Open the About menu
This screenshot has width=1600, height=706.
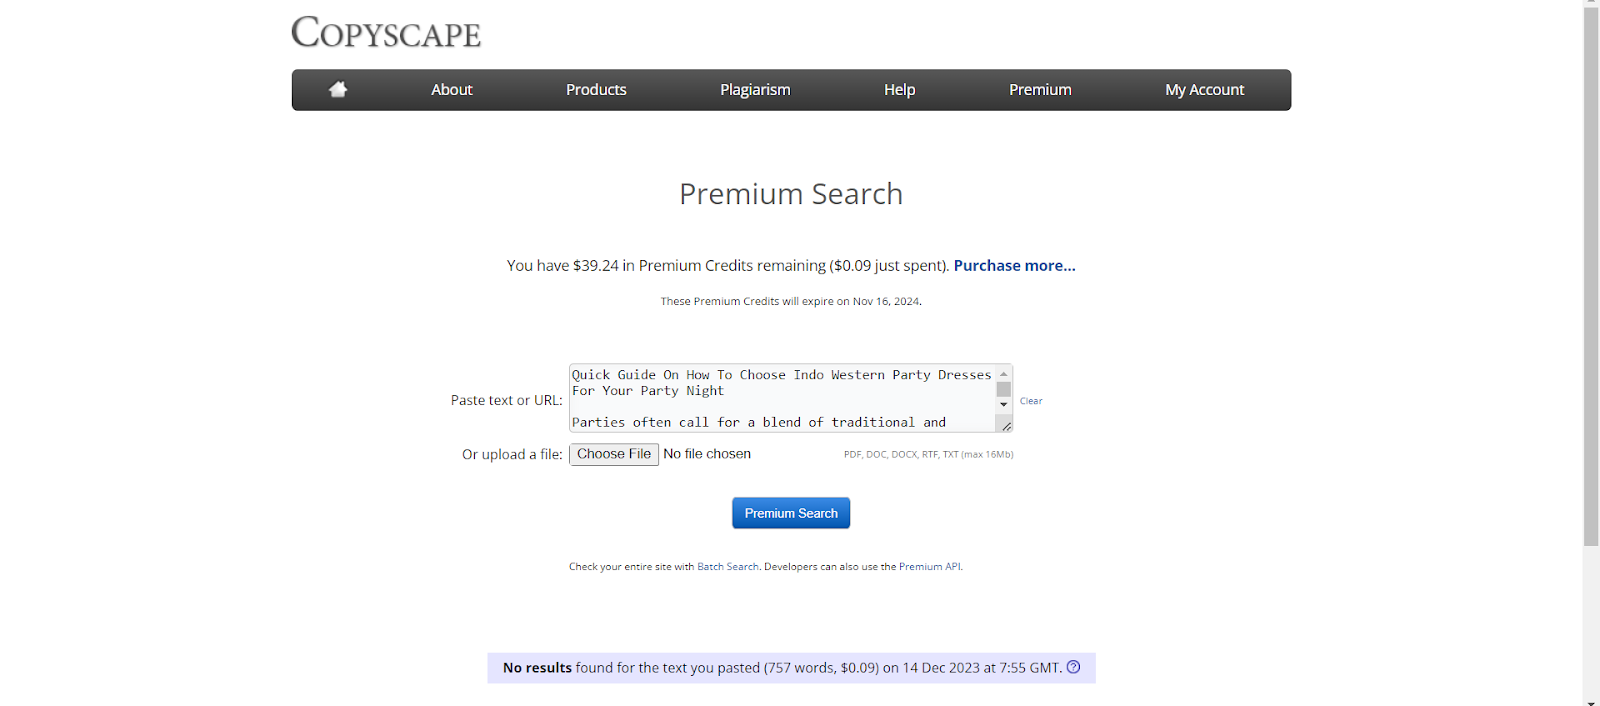452,90
